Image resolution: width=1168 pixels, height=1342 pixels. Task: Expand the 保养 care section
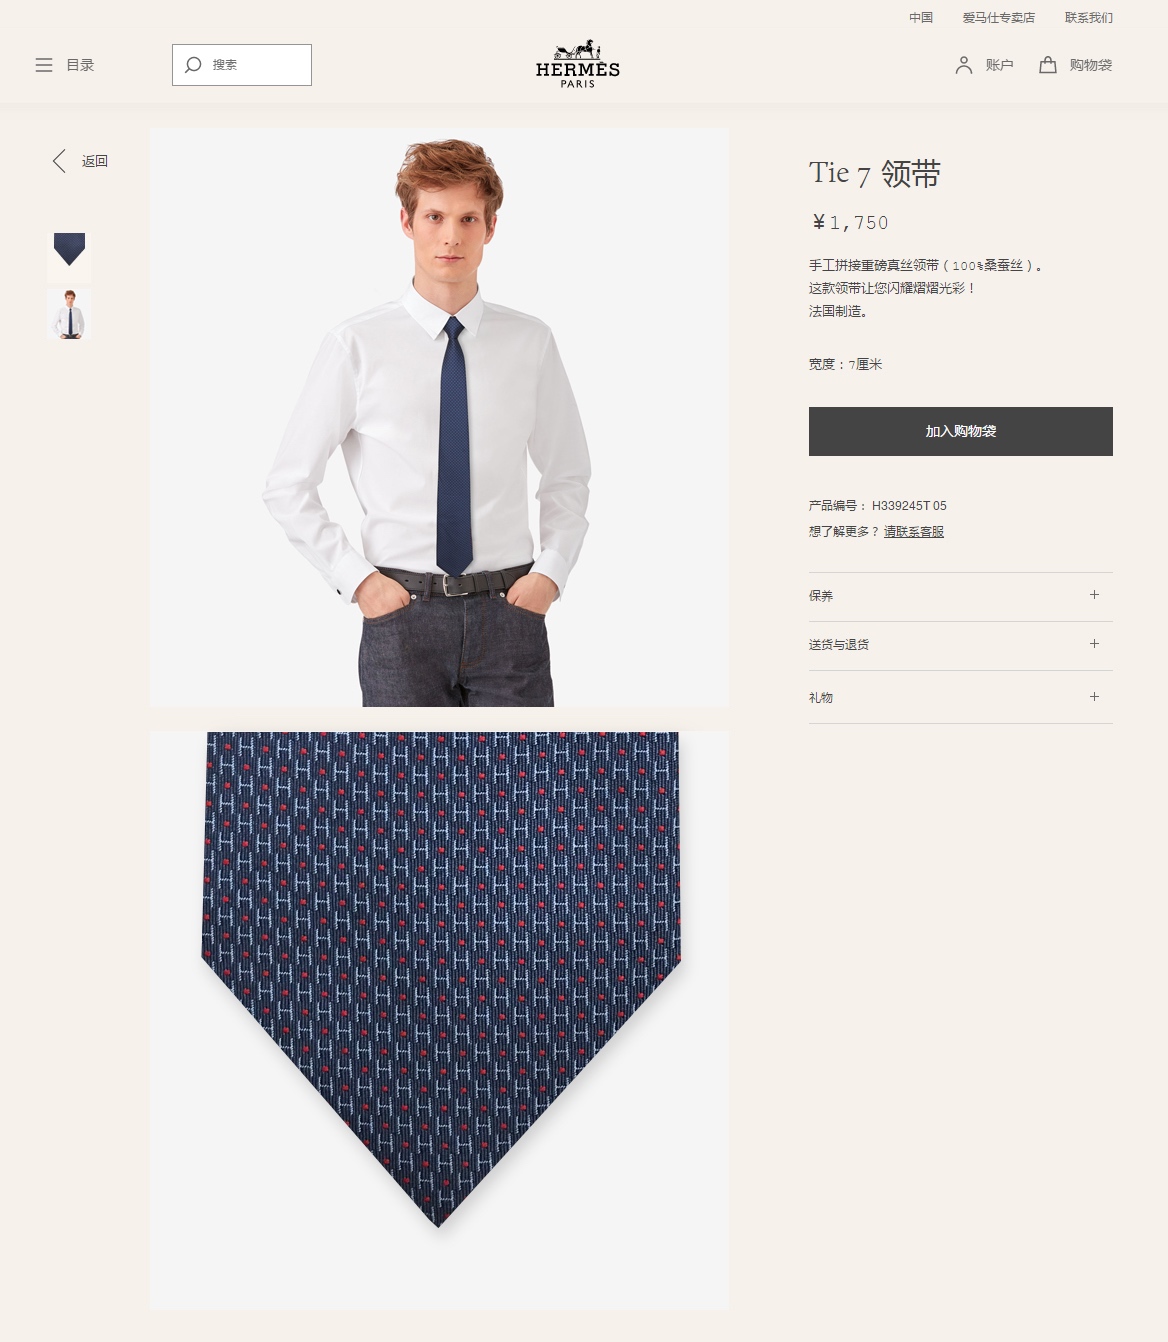(960, 596)
